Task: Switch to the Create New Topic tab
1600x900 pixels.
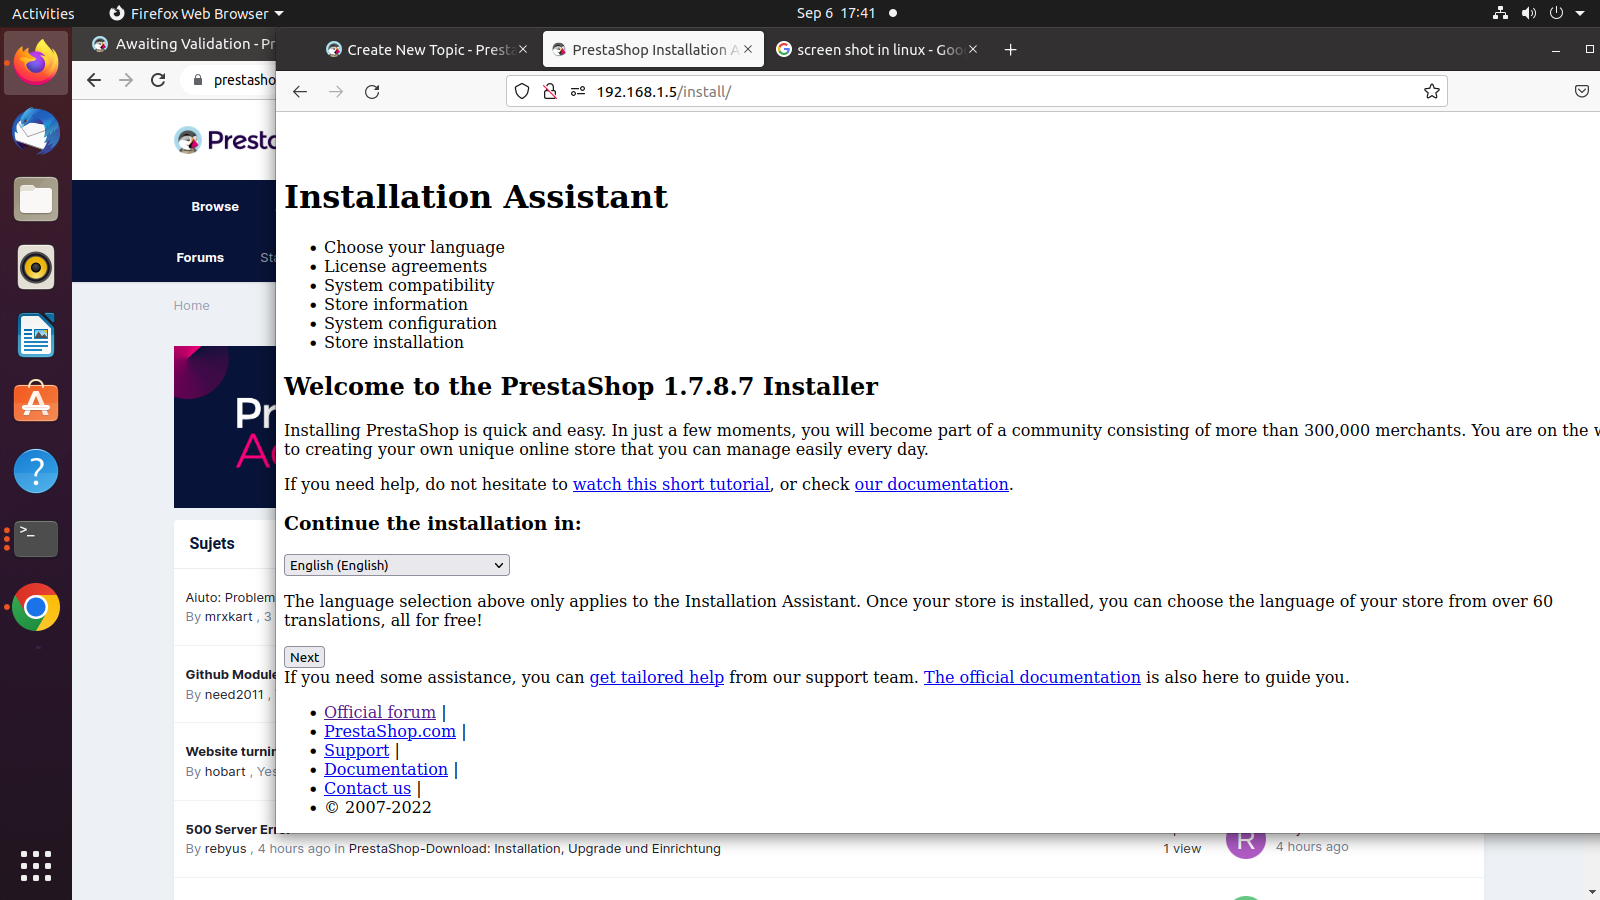Action: pyautogui.click(x=426, y=50)
